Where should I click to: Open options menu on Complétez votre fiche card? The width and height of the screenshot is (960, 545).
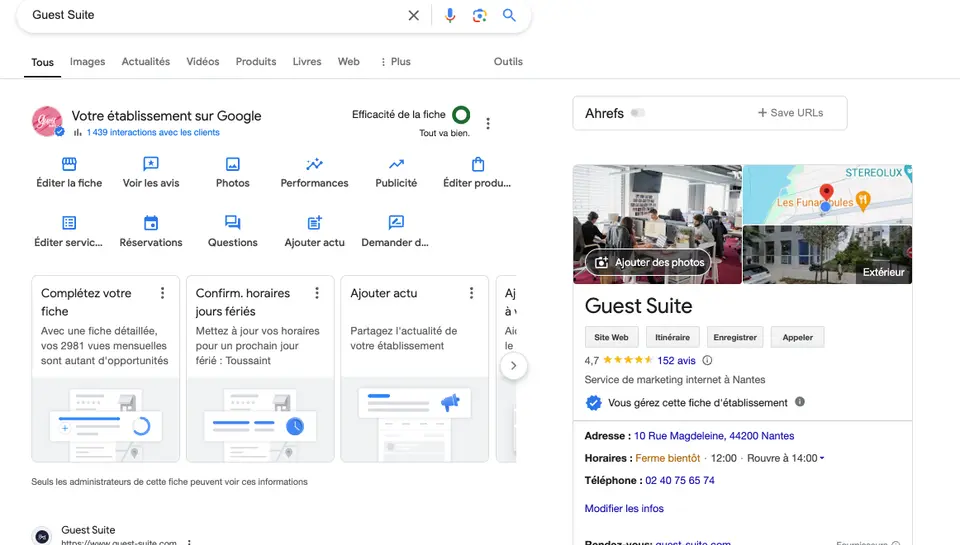(162, 293)
